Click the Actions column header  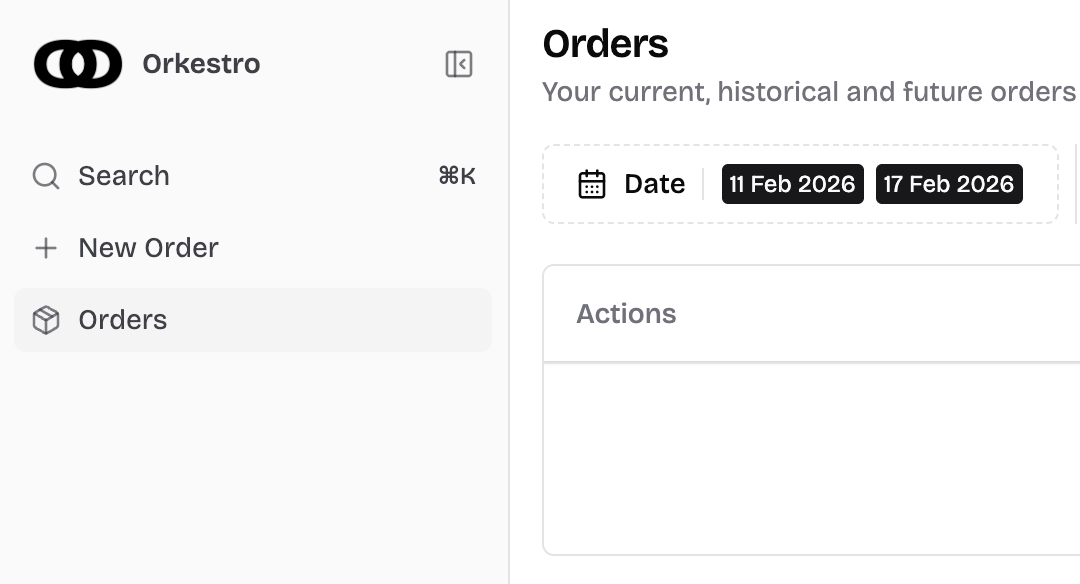click(x=626, y=314)
